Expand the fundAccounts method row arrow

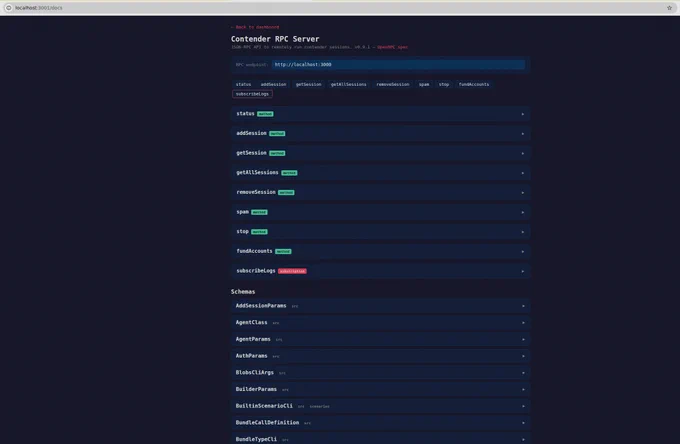tap(523, 251)
